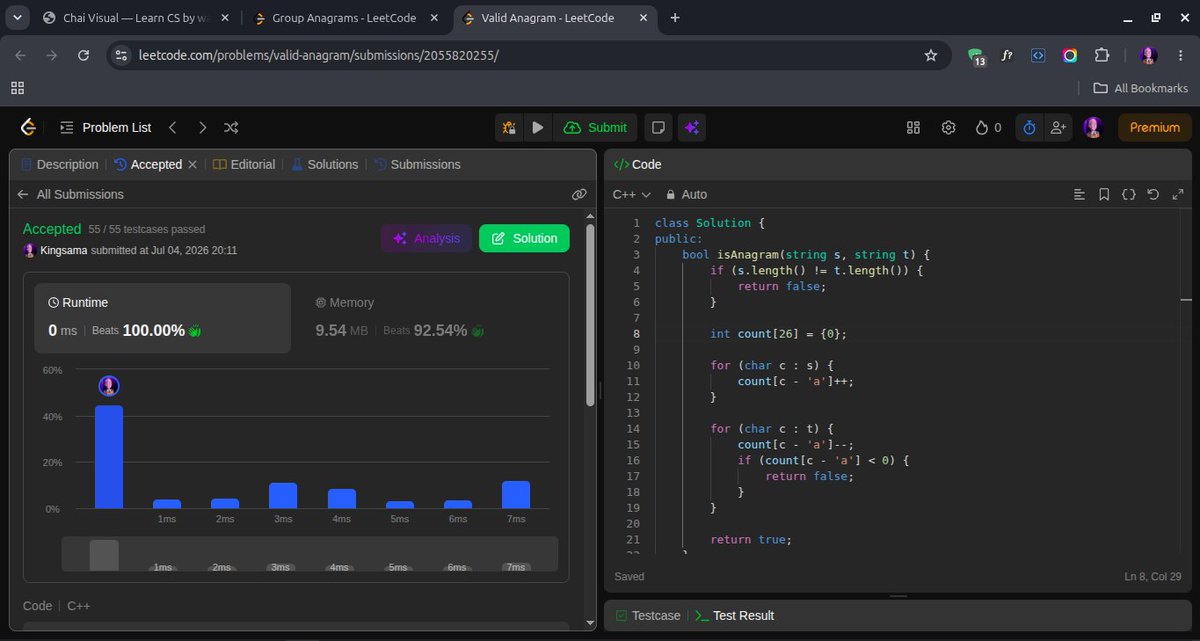Screen dimensions: 1200x641
Task: Open the Chrome tab search chevron
Action: pyautogui.click(x=17, y=18)
